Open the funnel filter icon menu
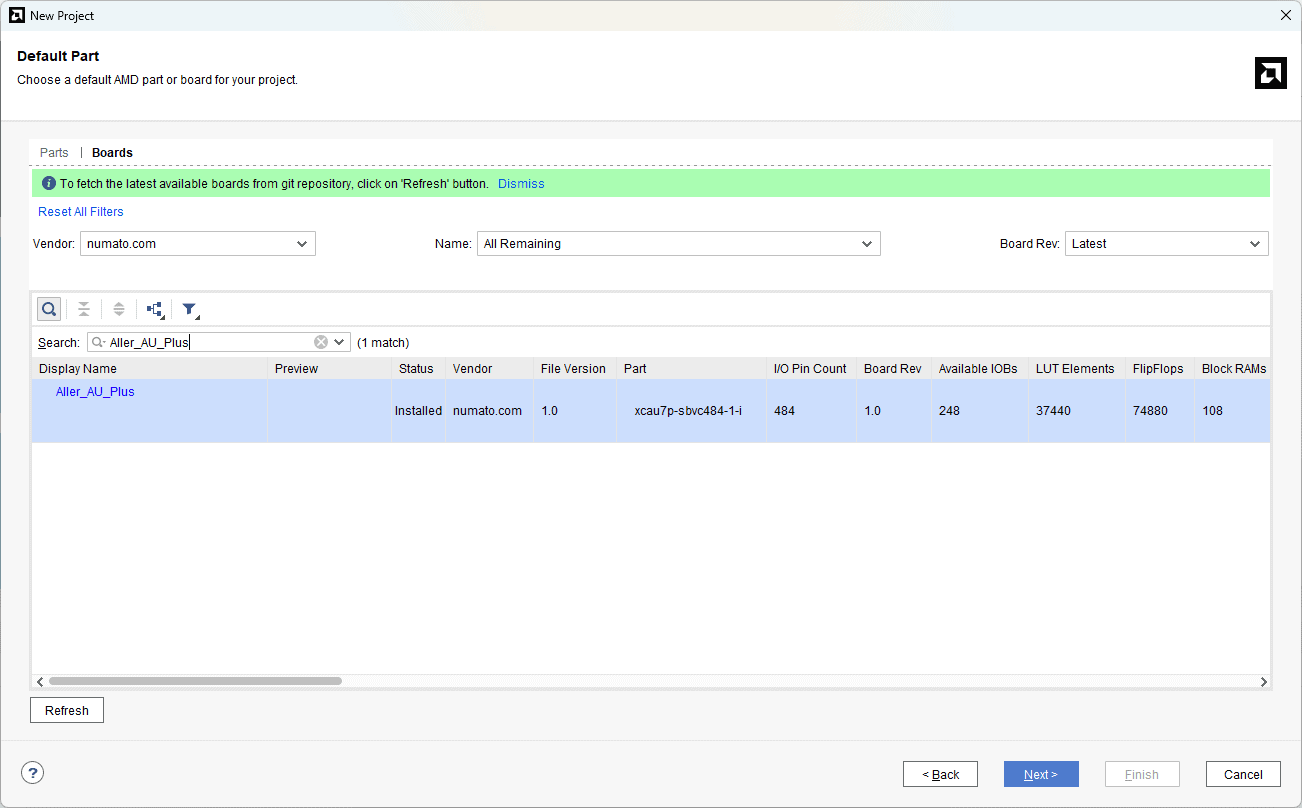 (x=190, y=310)
